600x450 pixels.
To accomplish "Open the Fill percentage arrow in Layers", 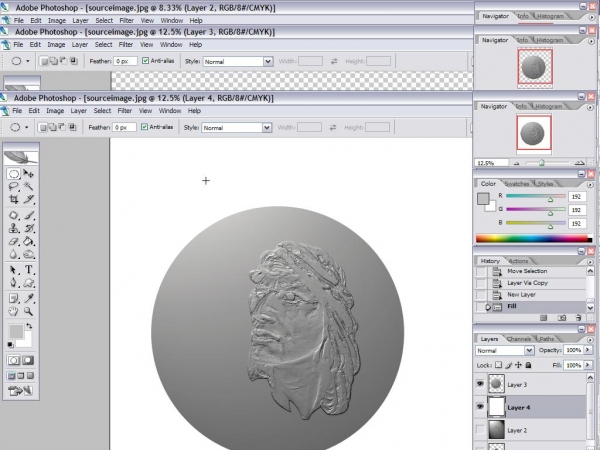I will 588,365.
